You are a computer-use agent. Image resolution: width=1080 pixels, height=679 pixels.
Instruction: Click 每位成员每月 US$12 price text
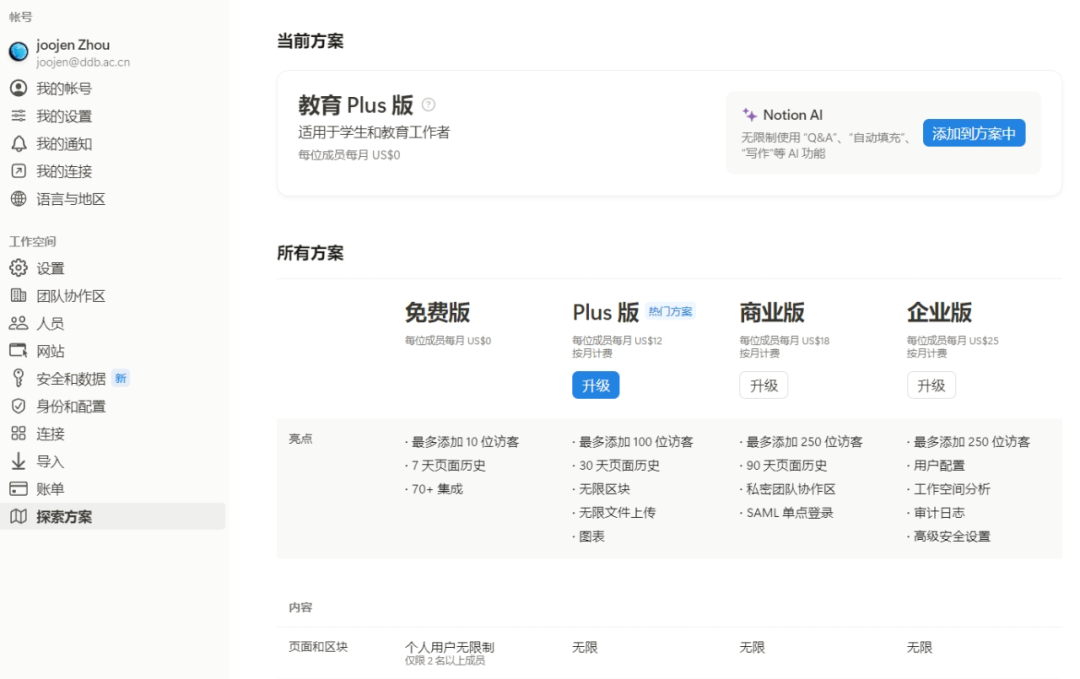pyautogui.click(x=617, y=340)
